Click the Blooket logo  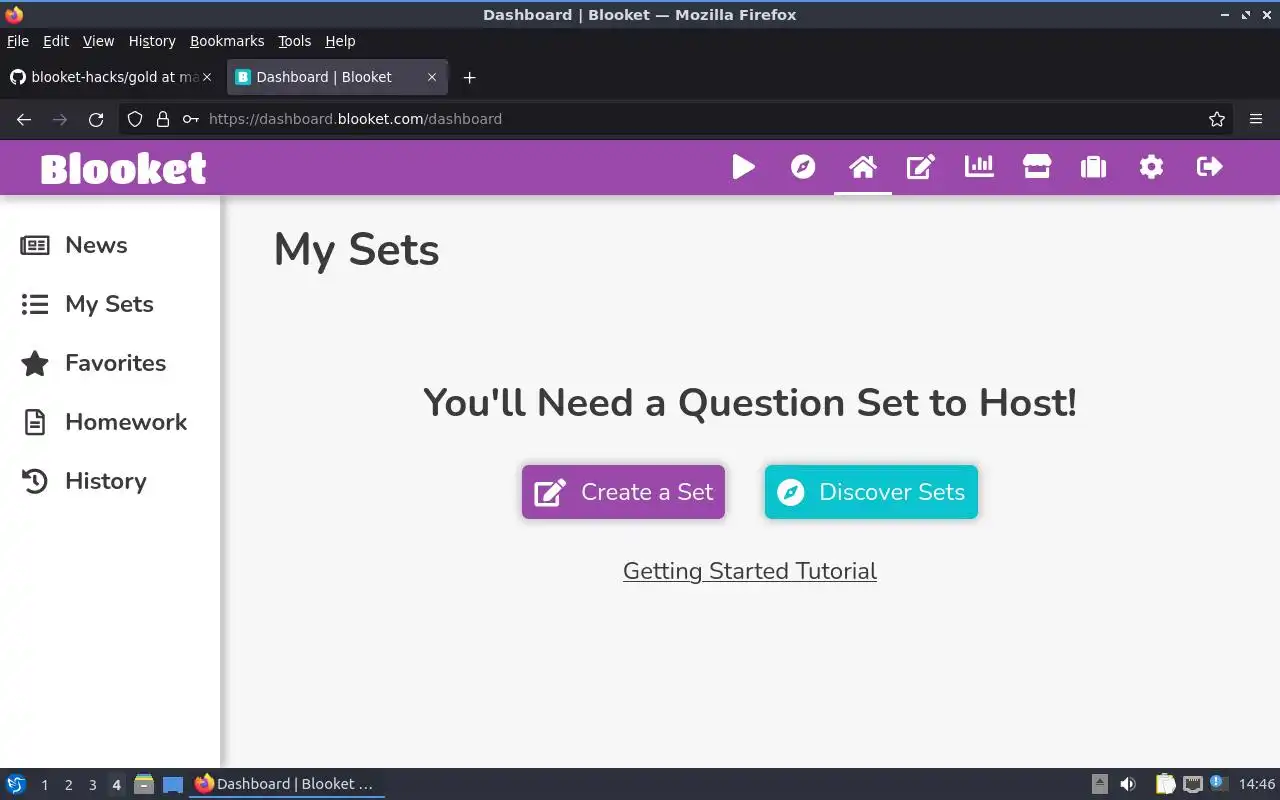pyautogui.click(x=124, y=168)
